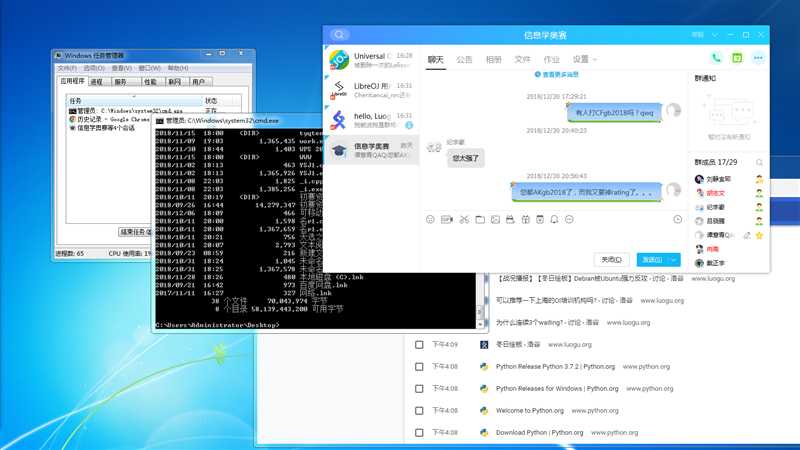Start a voice call with the green phone icon

[x=716, y=58]
